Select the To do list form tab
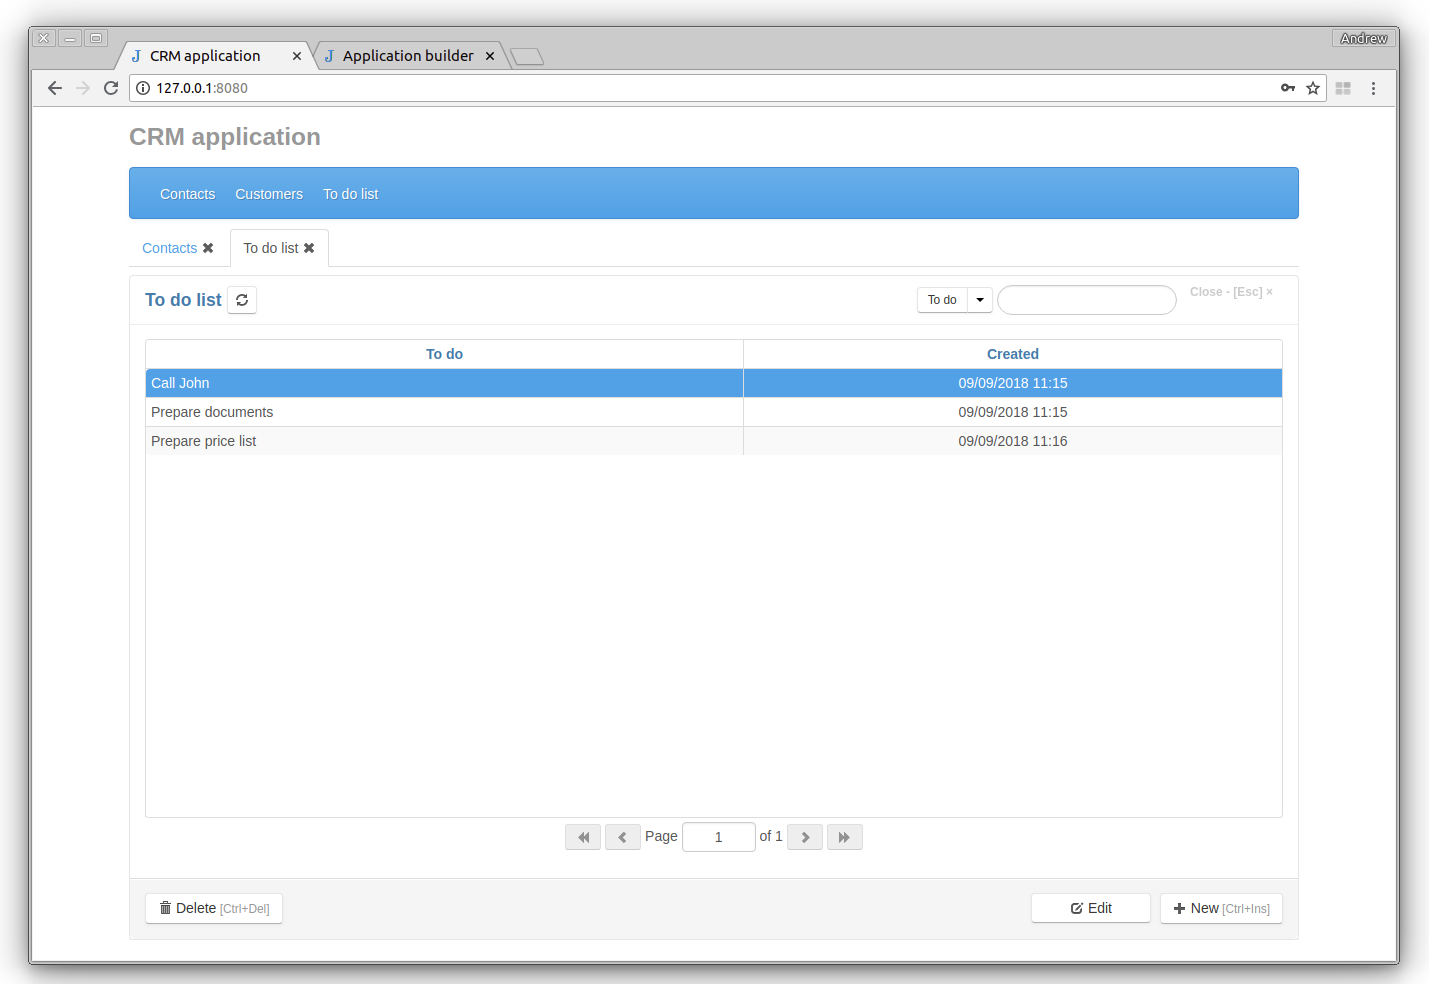 (x=271, y=248)
